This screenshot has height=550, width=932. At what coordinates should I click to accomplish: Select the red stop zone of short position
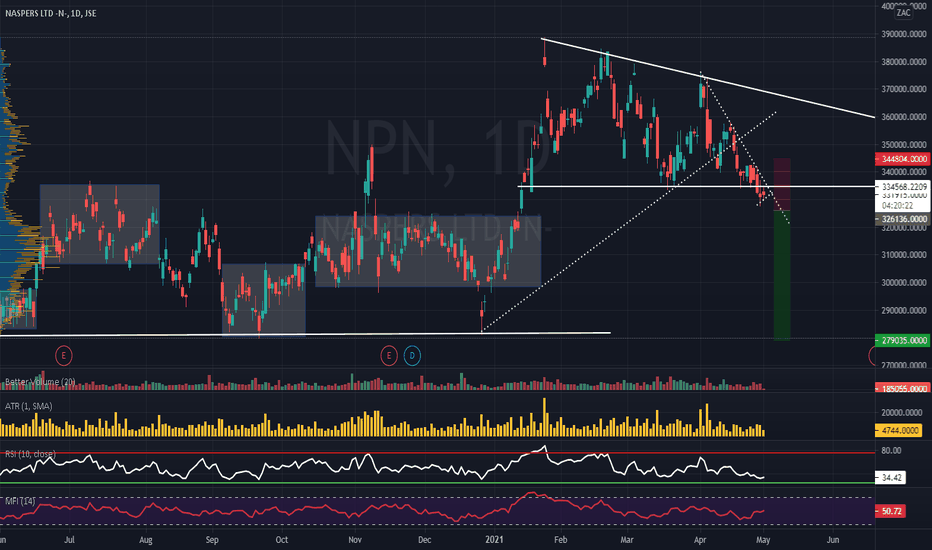pyautogui.click(x=782, y=184)
